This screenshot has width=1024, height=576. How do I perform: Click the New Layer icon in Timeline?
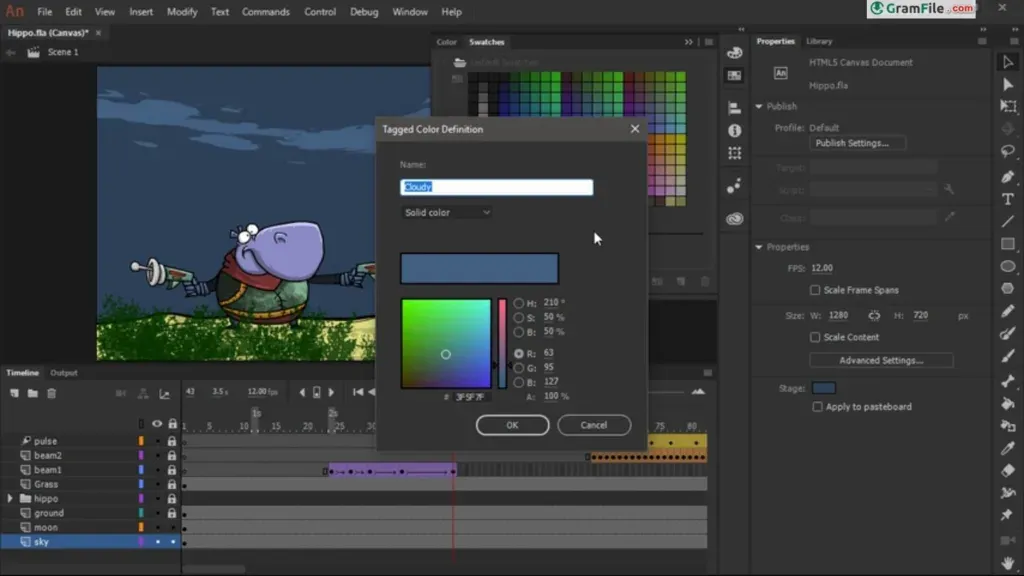[x=14, y=393]
